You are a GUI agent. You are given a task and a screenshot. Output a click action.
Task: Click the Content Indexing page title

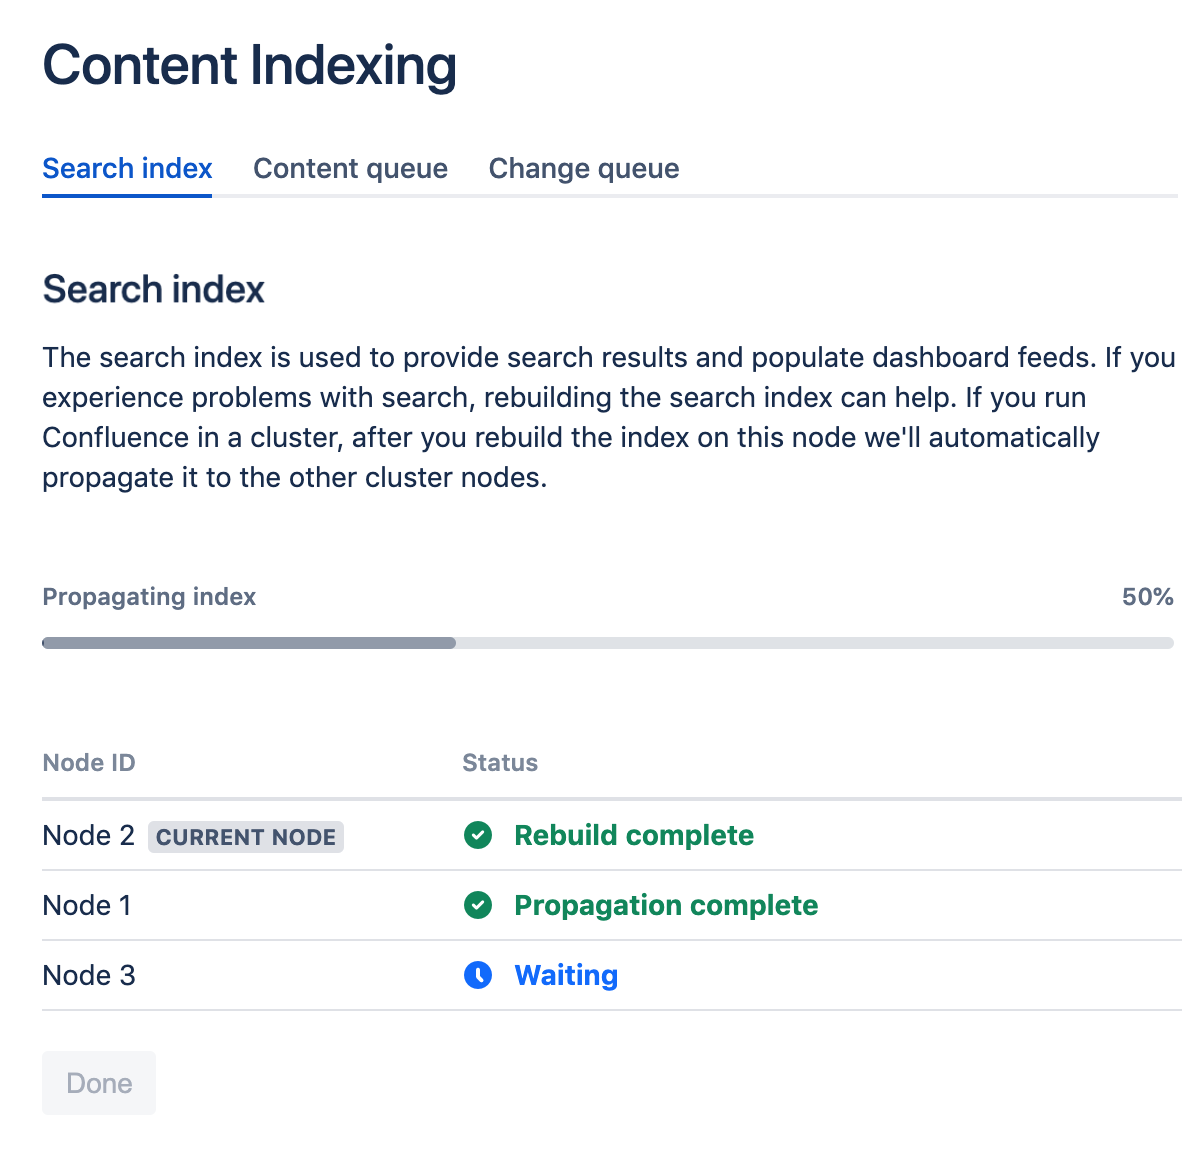[x=250, y=66]
